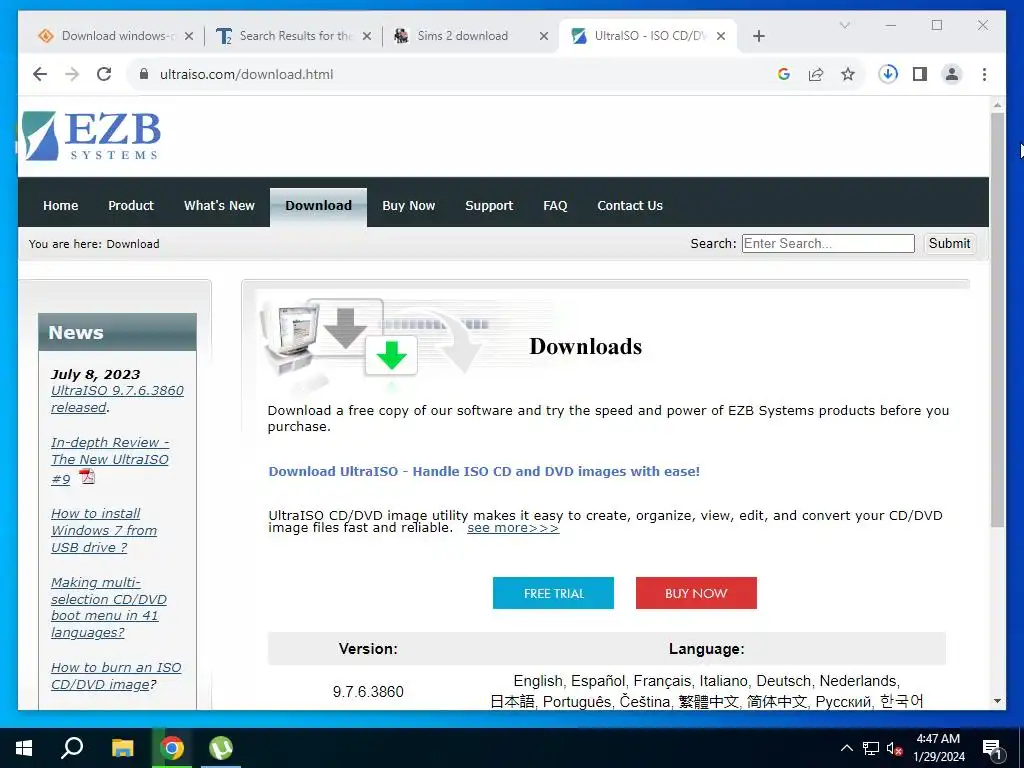1024x768 pixels.
Task: Click the scrollbar down arrow
Action: pos(997,701)
